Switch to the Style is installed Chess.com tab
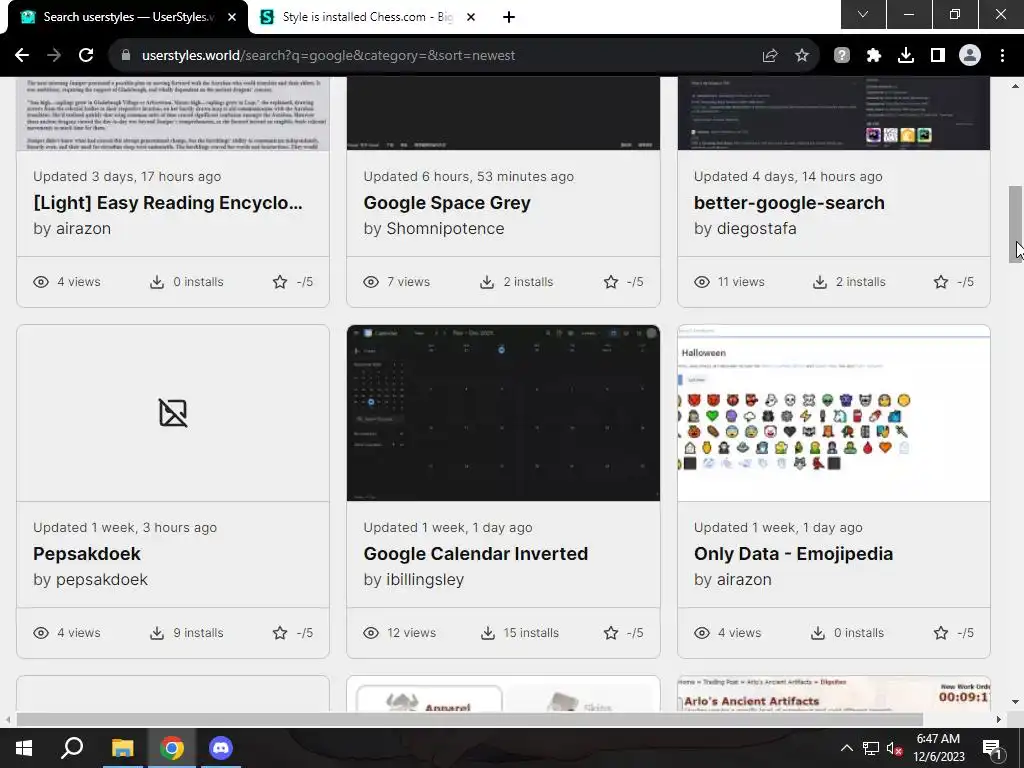1024x768 pixels. (368, 17)
